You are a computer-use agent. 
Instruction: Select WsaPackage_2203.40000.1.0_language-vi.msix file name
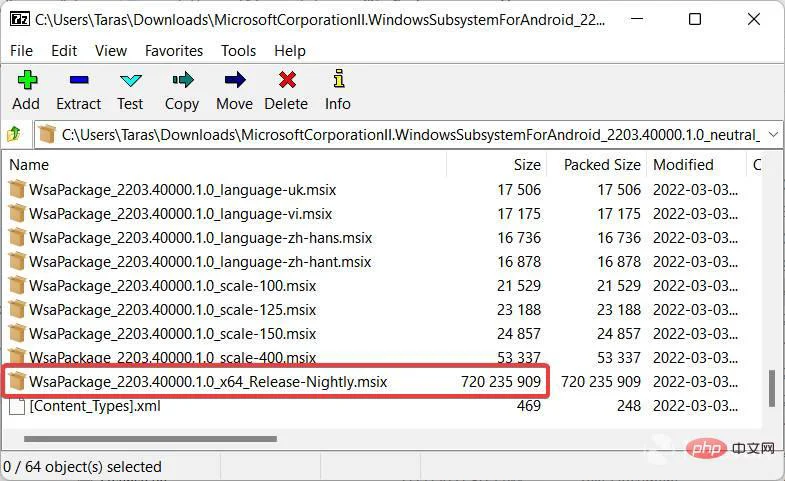[180, 214]
